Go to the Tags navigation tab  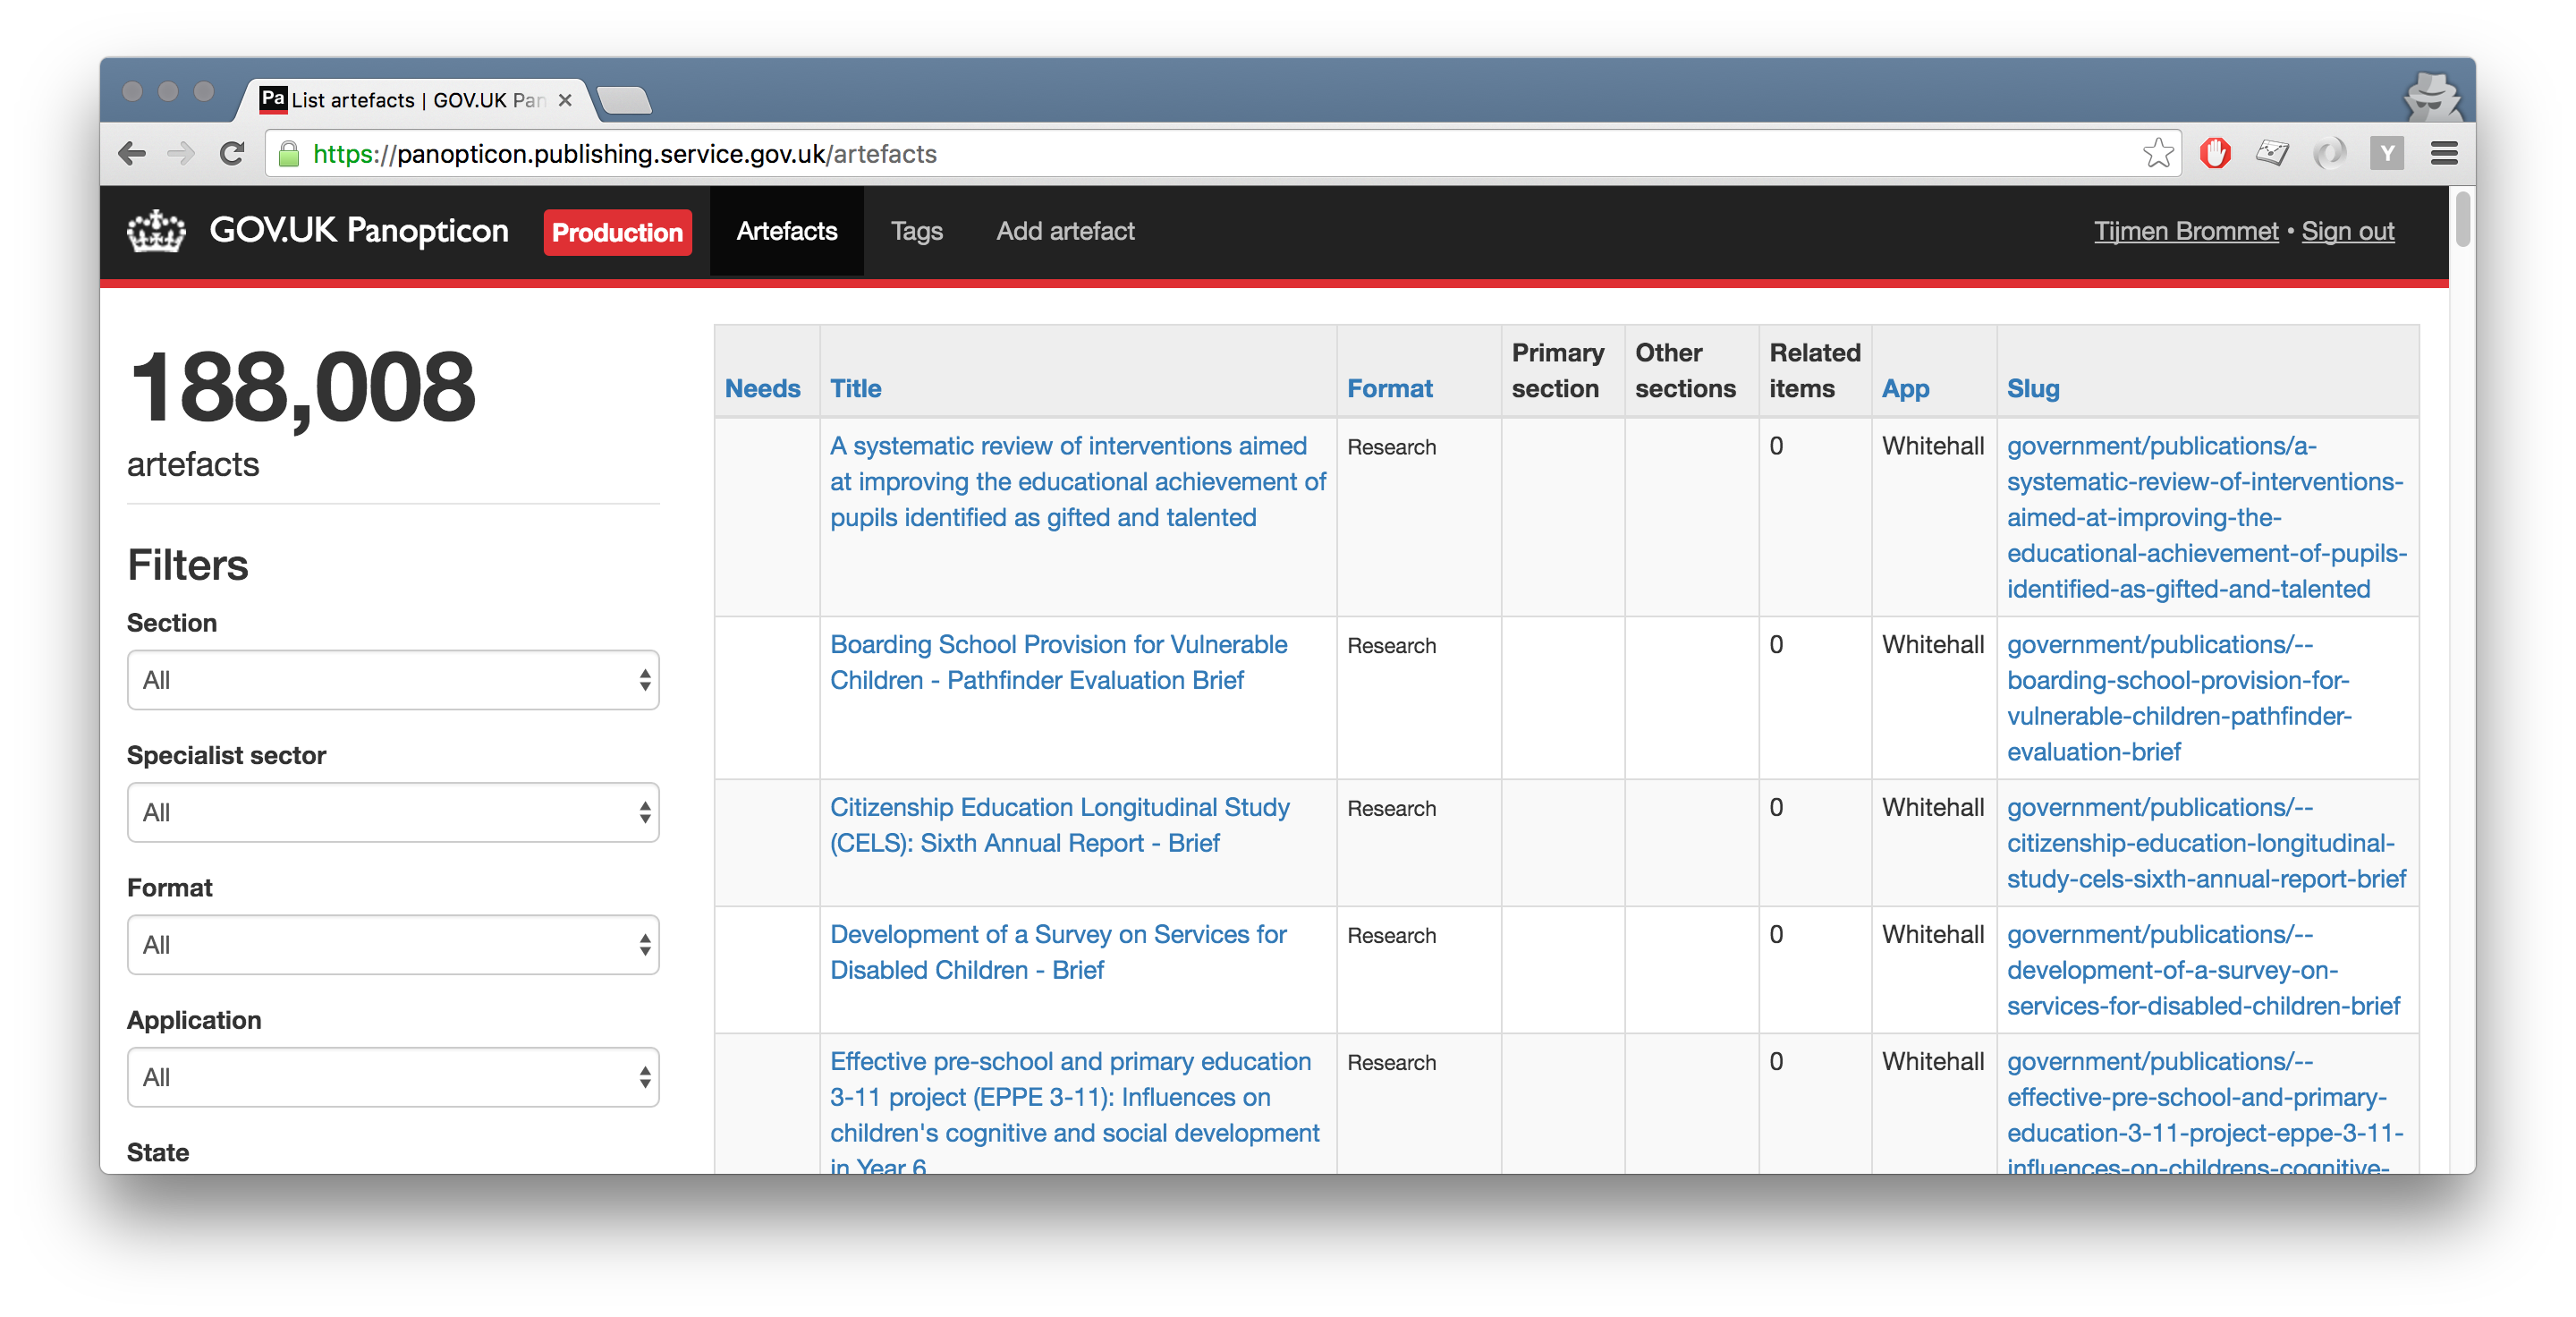[916, 231]
